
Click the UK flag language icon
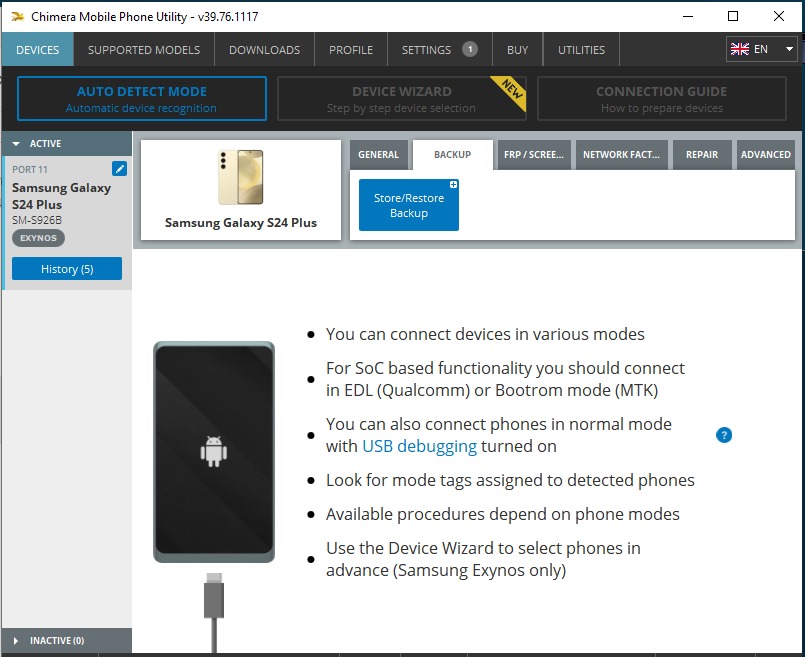tap(740, 49)
